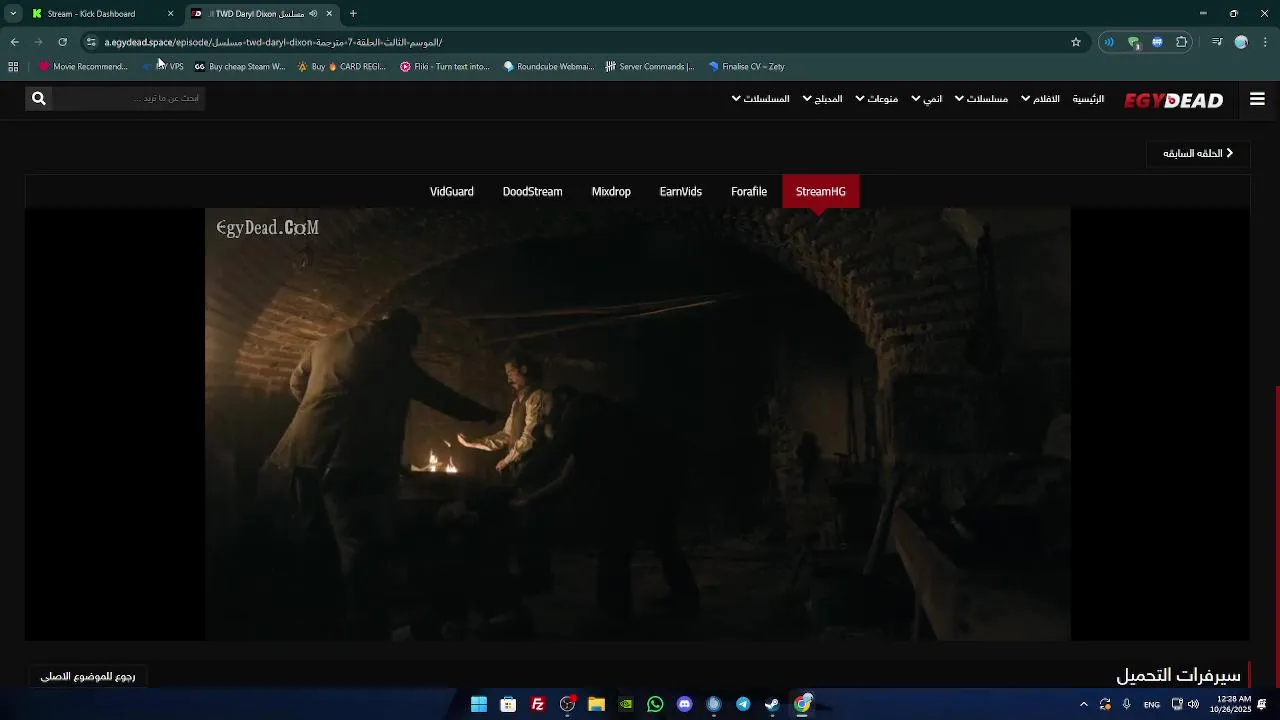Open the Movie Recommend... bookmark
1280x720 pixels.
tap(83, 67)
